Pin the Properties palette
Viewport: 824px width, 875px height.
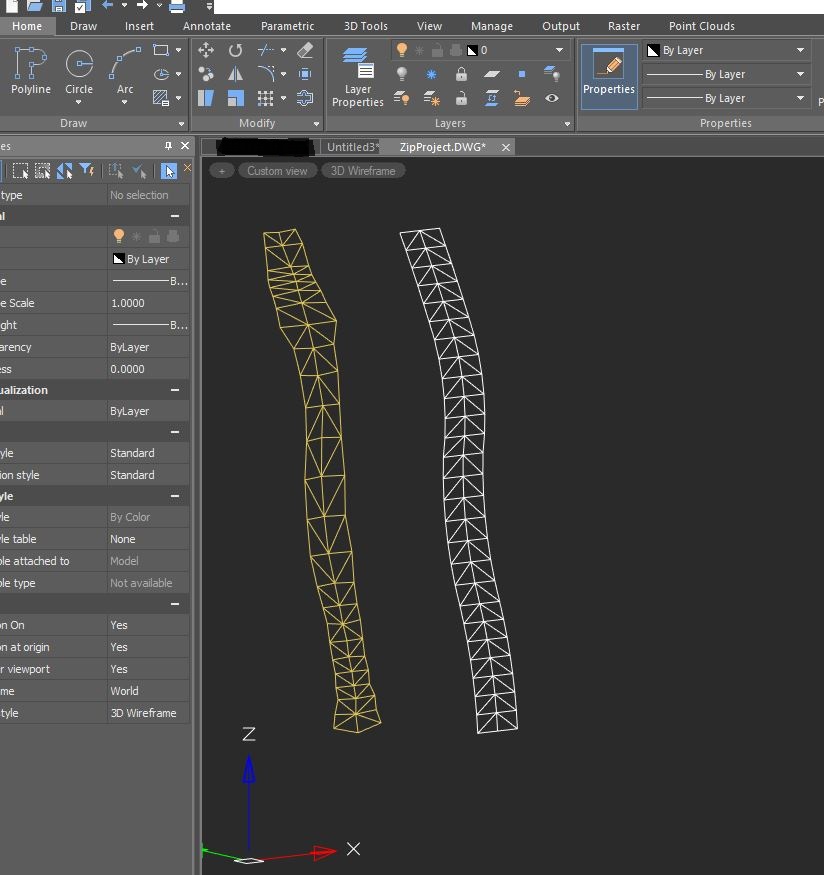(168, 146)
